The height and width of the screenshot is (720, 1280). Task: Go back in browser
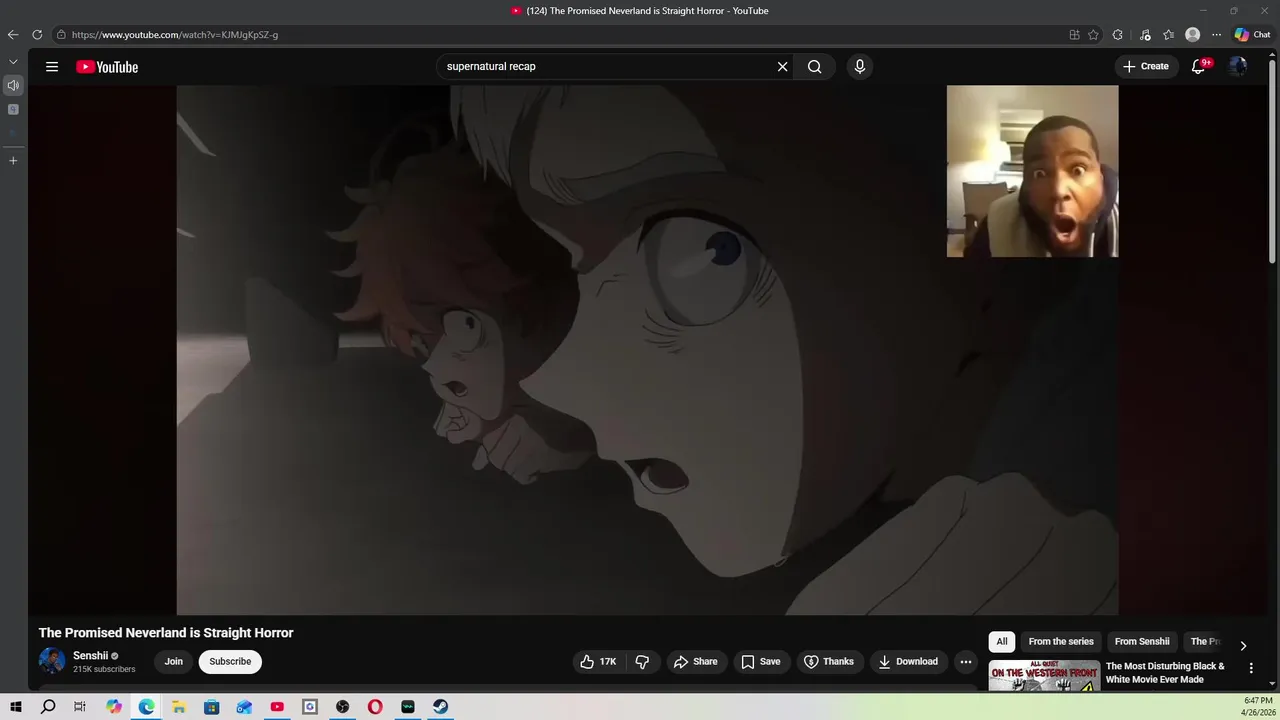[x=13, y=35]
